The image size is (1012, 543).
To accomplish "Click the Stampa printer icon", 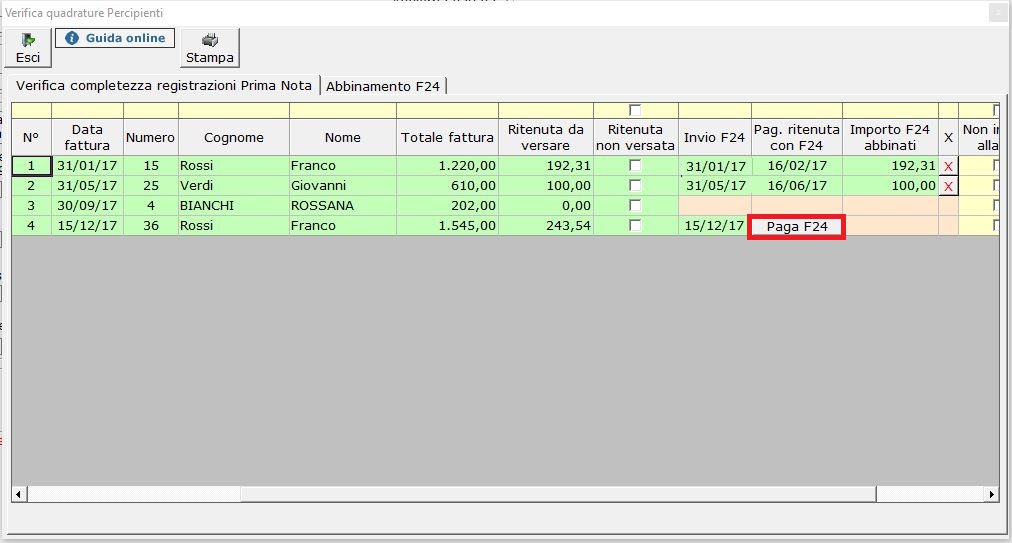I will point(210,47).
